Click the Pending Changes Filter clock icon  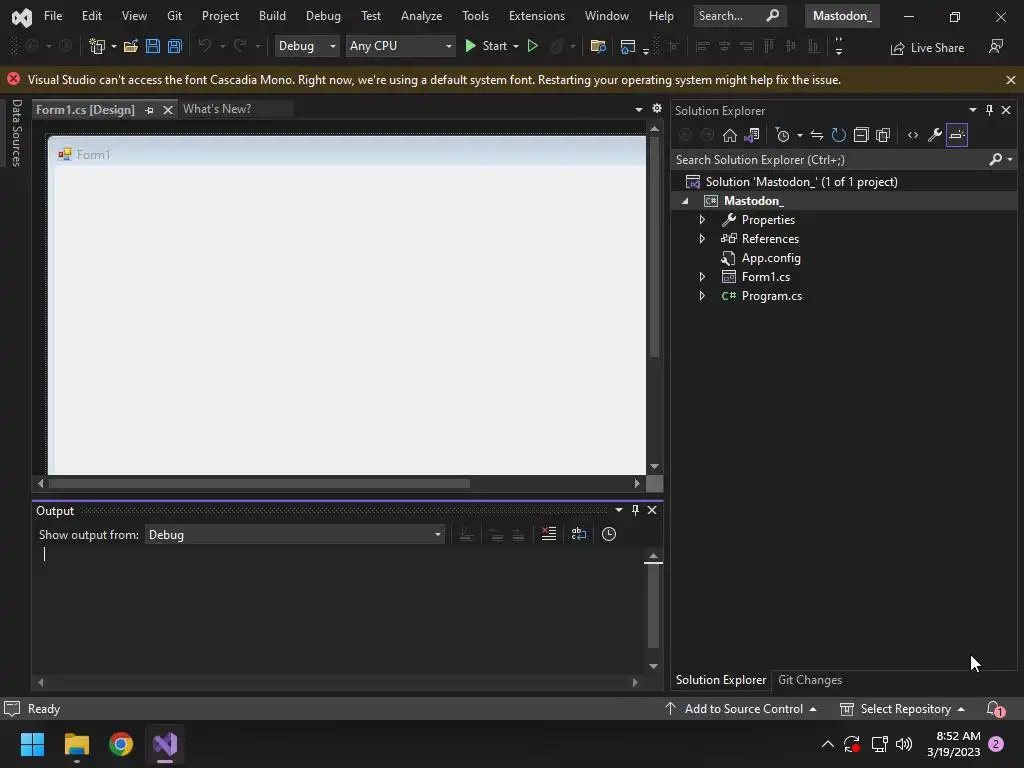coord(782,135)
